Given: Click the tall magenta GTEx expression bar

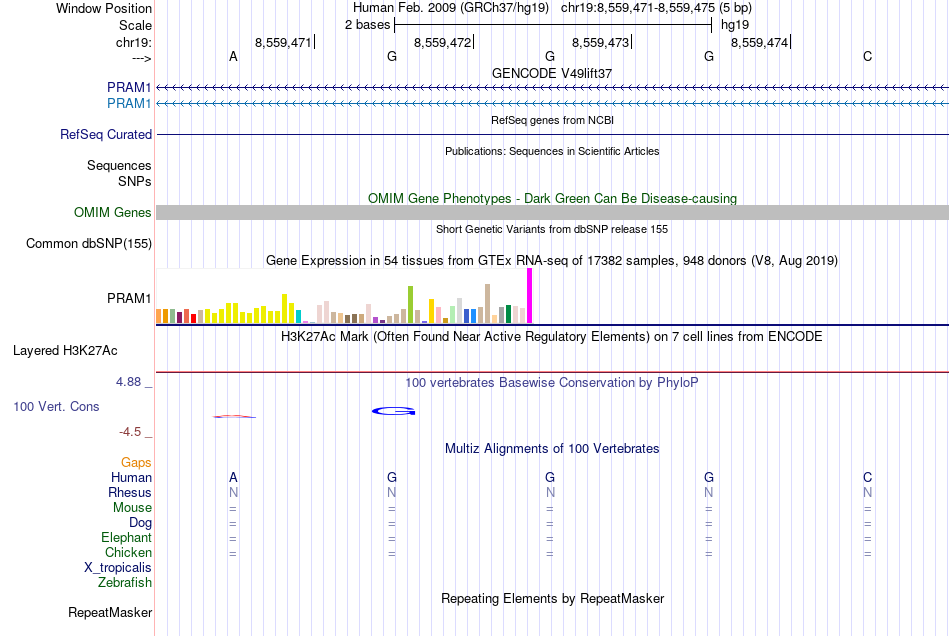Looking at the screenshot, I should (530, 296).
